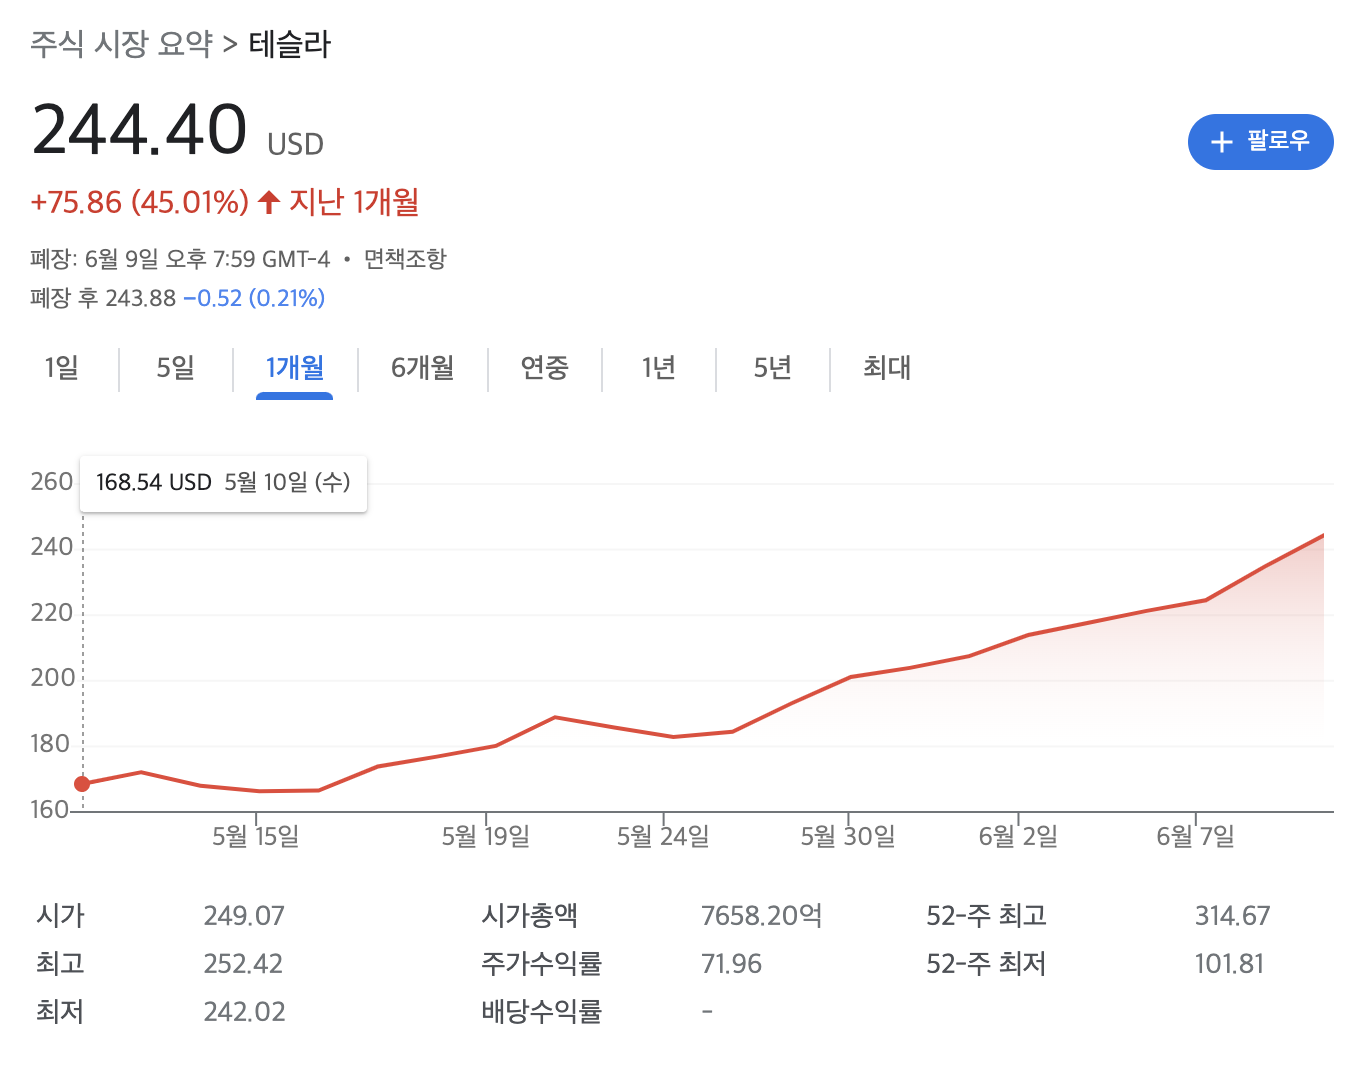Click the 최저 value 242.02

pyautogui.click(x=244, y=1012)
